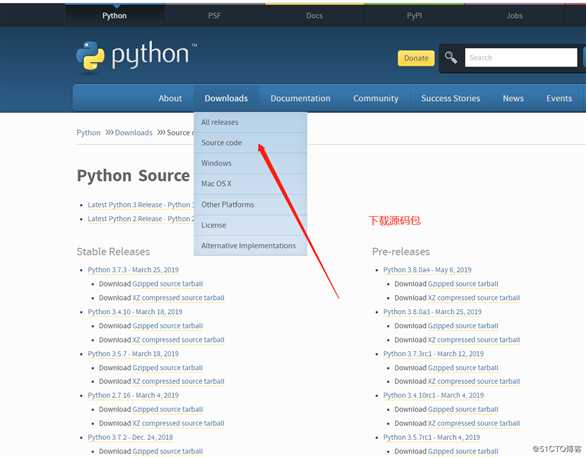Screen dimensions: 586x457
Task: Open Python 3.5.7 - March 18, 2019 release
Action: click(133, 353)
